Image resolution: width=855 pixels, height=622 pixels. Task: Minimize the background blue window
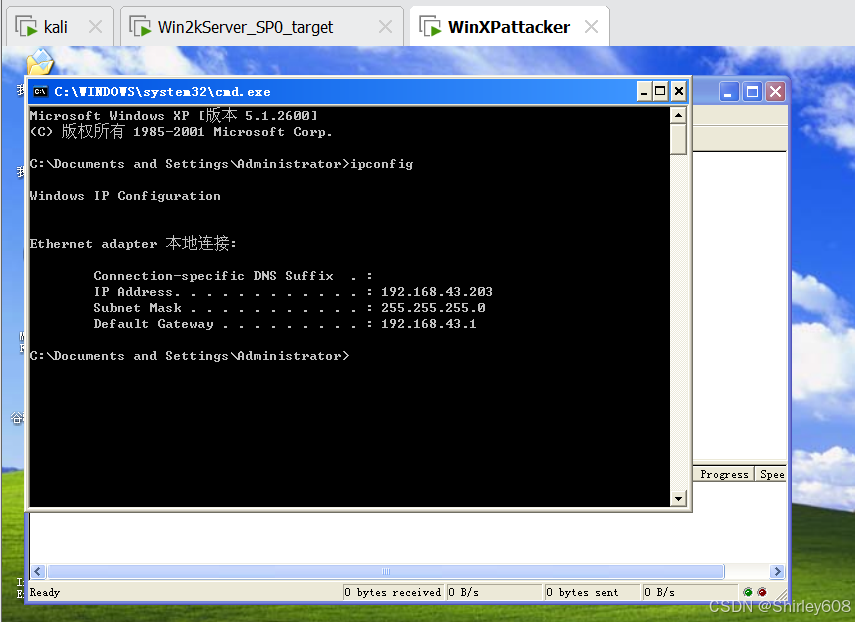pyautogui.click(x=728, y=92)
